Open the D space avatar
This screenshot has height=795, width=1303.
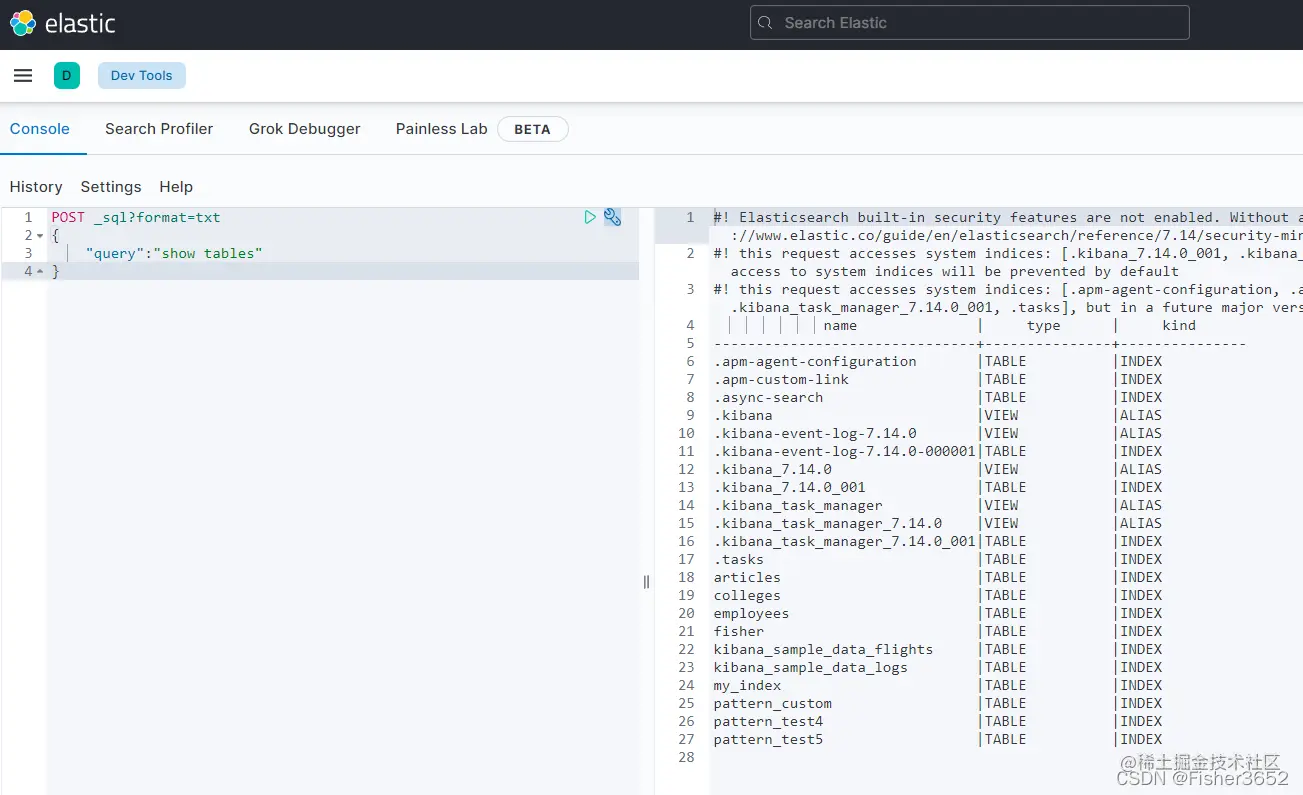[67, 76]
